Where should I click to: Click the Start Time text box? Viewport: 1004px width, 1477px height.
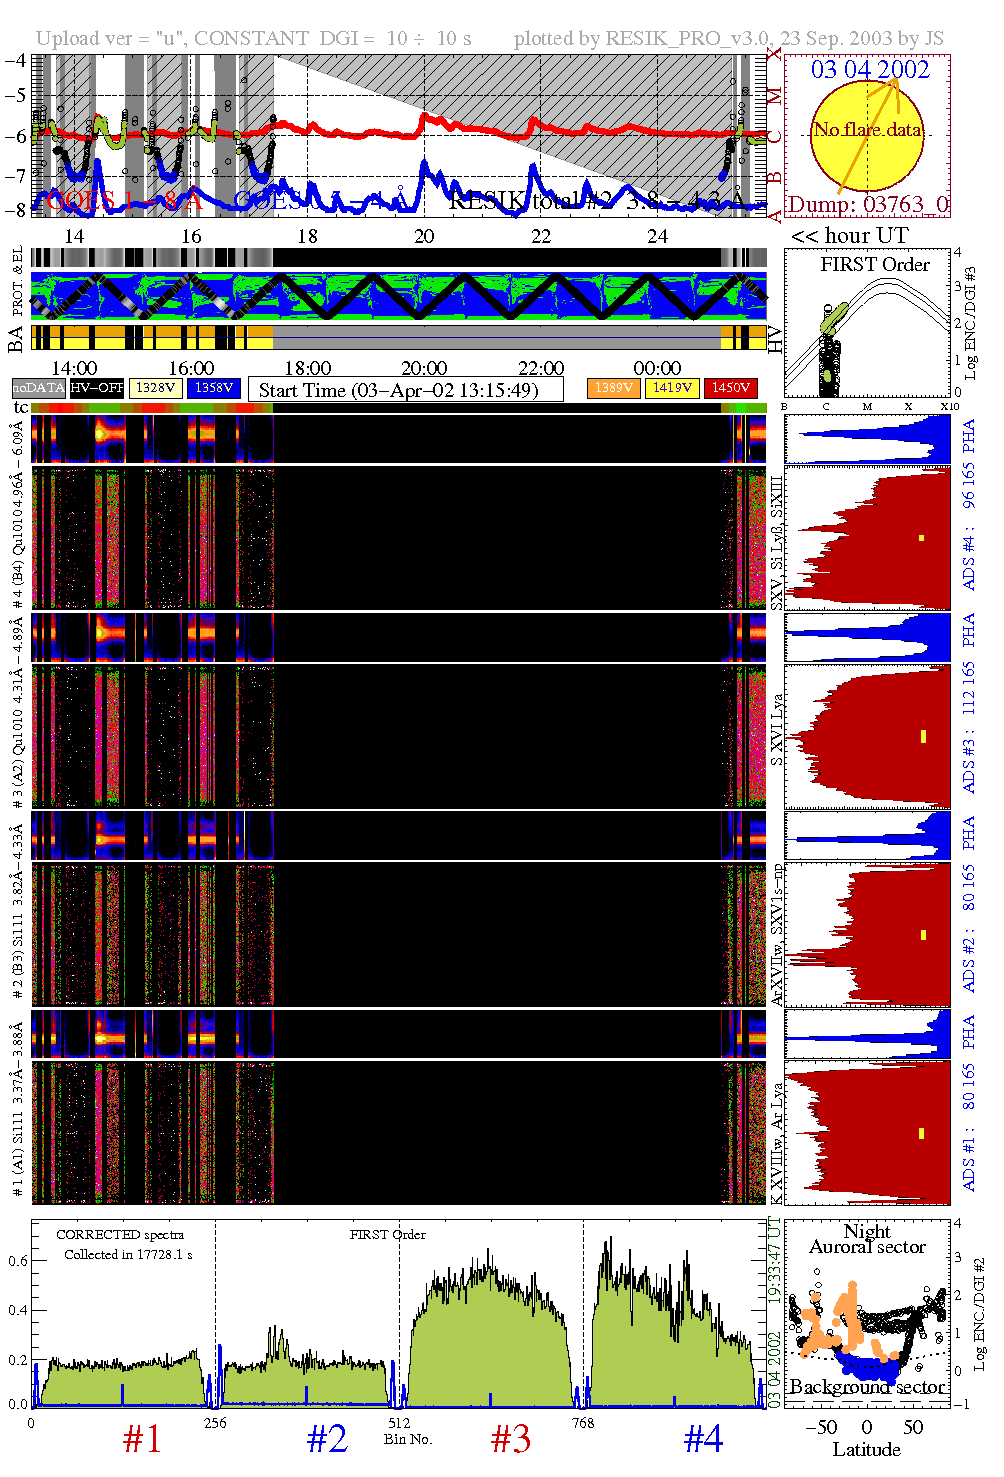pyautogui.click(x=405, y=390)
